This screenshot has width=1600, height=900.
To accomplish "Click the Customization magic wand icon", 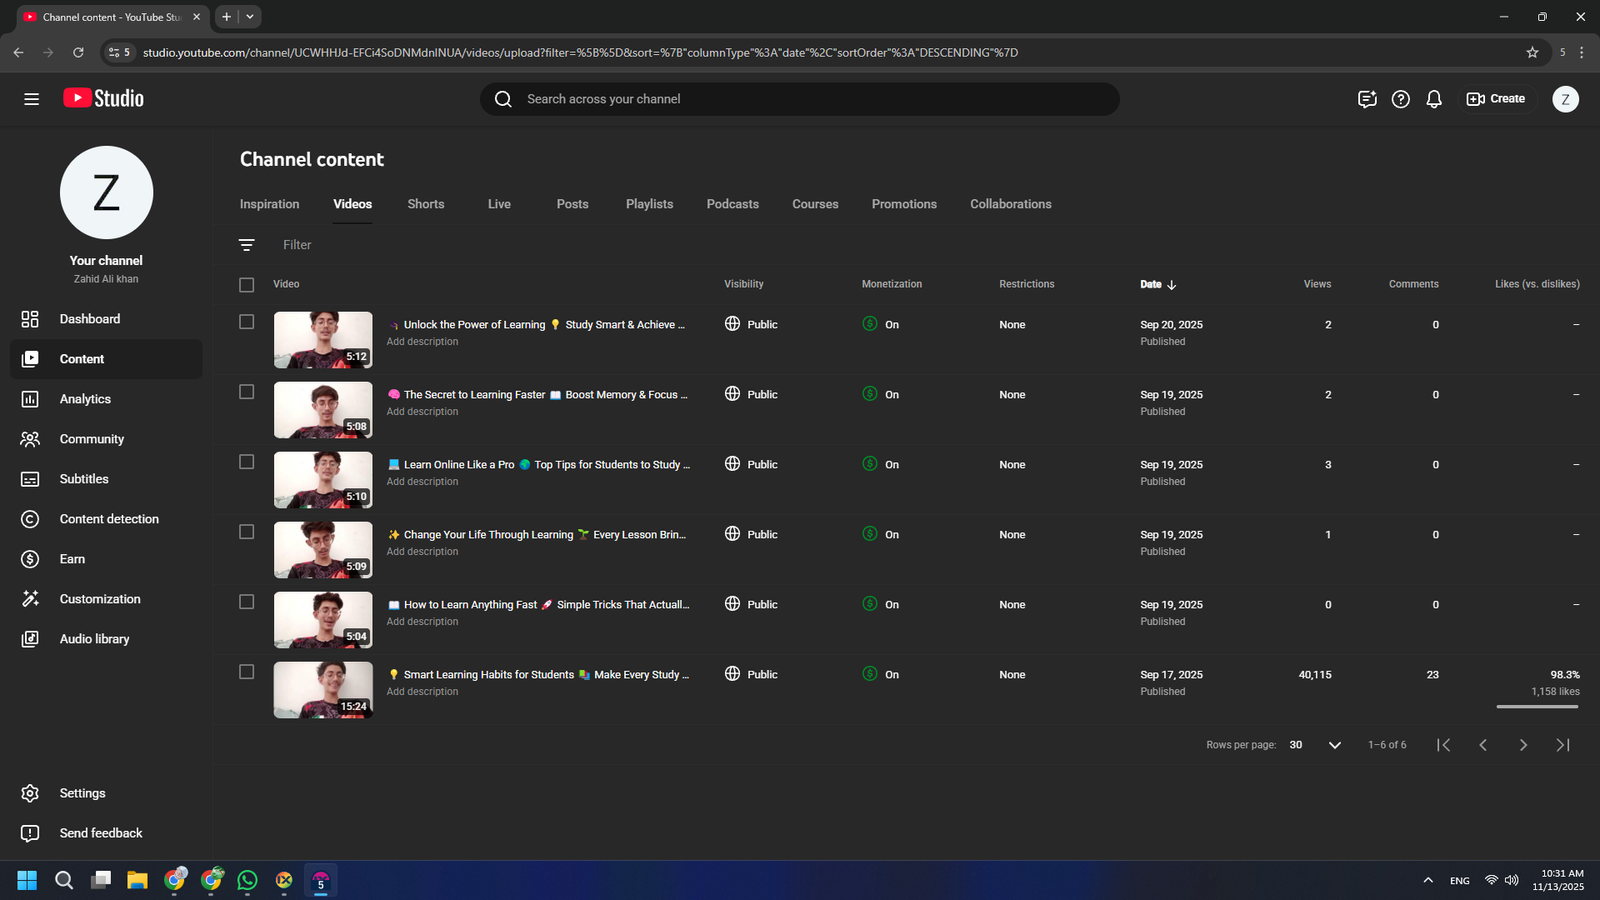I will [30, 599].
